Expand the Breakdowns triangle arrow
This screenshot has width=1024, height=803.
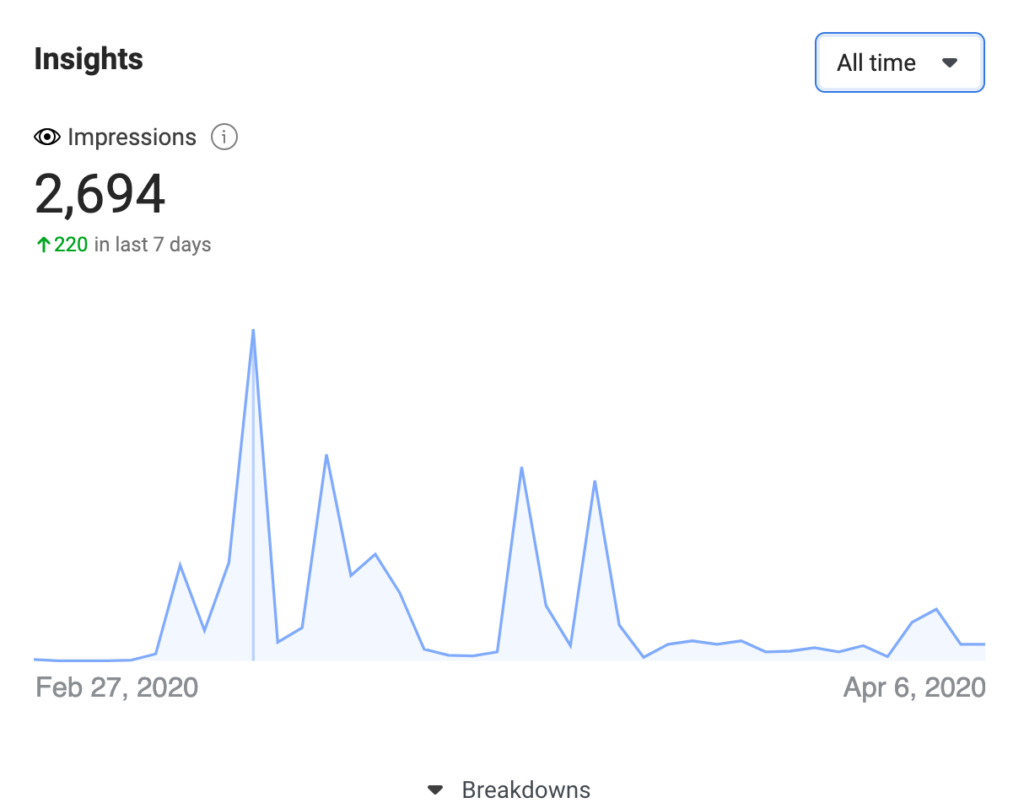[x=435, y=790]
